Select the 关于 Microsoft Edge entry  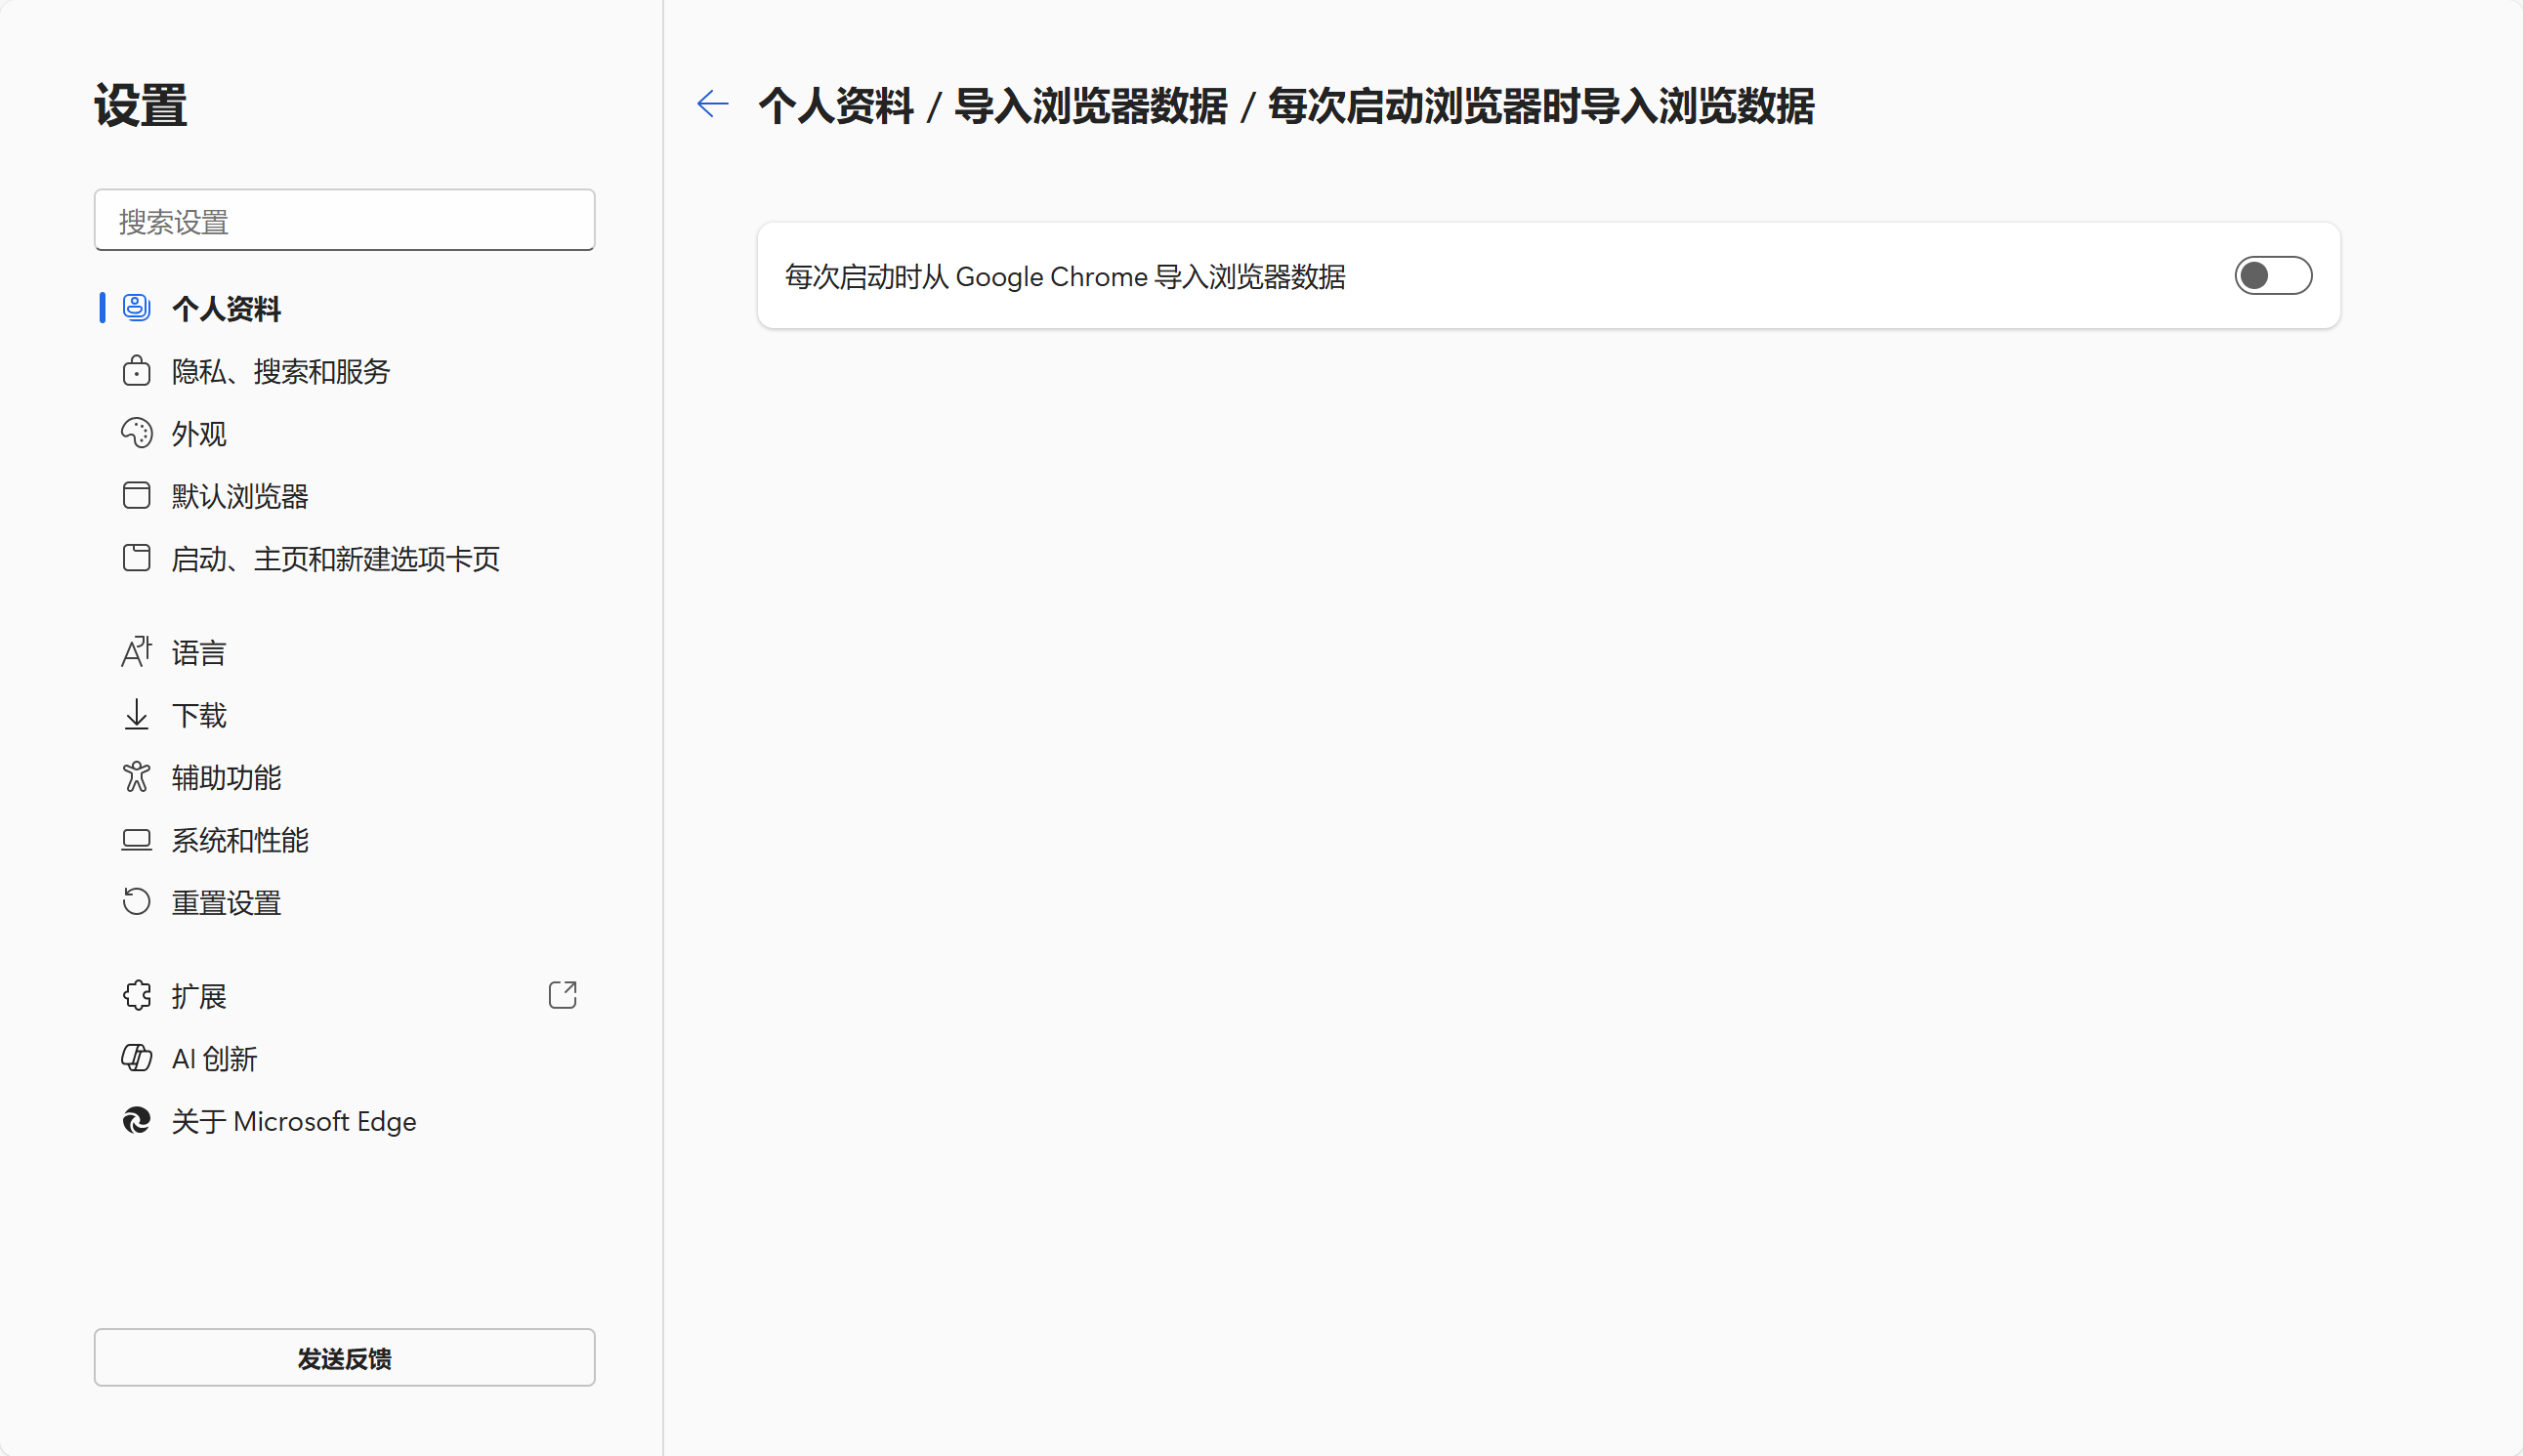point(293,1121)
